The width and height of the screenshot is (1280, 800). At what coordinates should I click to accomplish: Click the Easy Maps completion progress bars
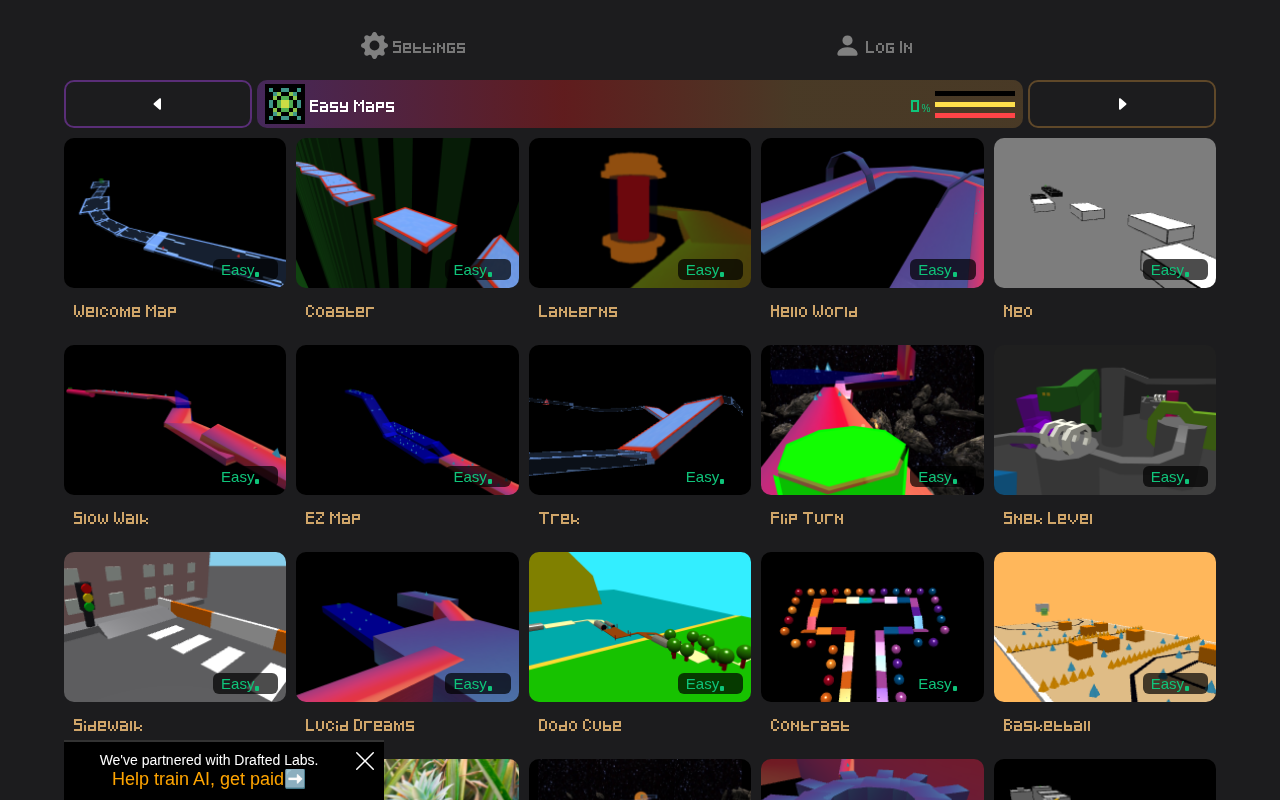click(x=975, y=104)
